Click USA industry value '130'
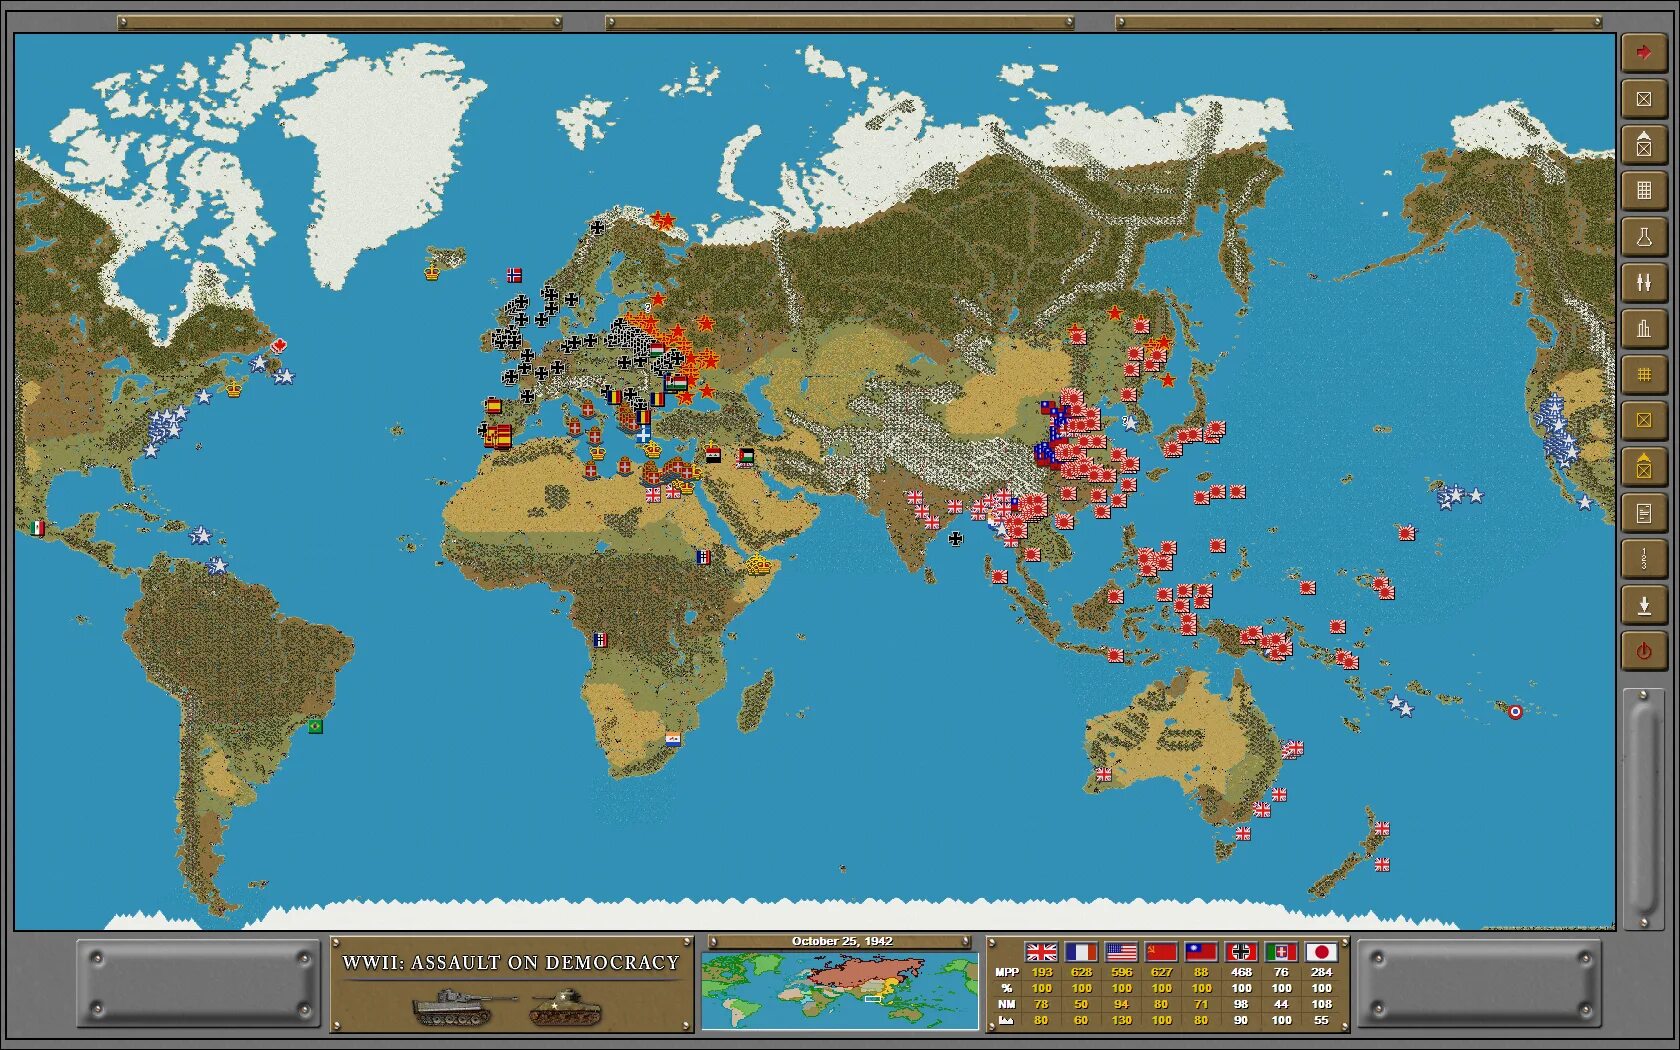The width and height of the screenshot is (1680, 1050). pos(1121,1020)
